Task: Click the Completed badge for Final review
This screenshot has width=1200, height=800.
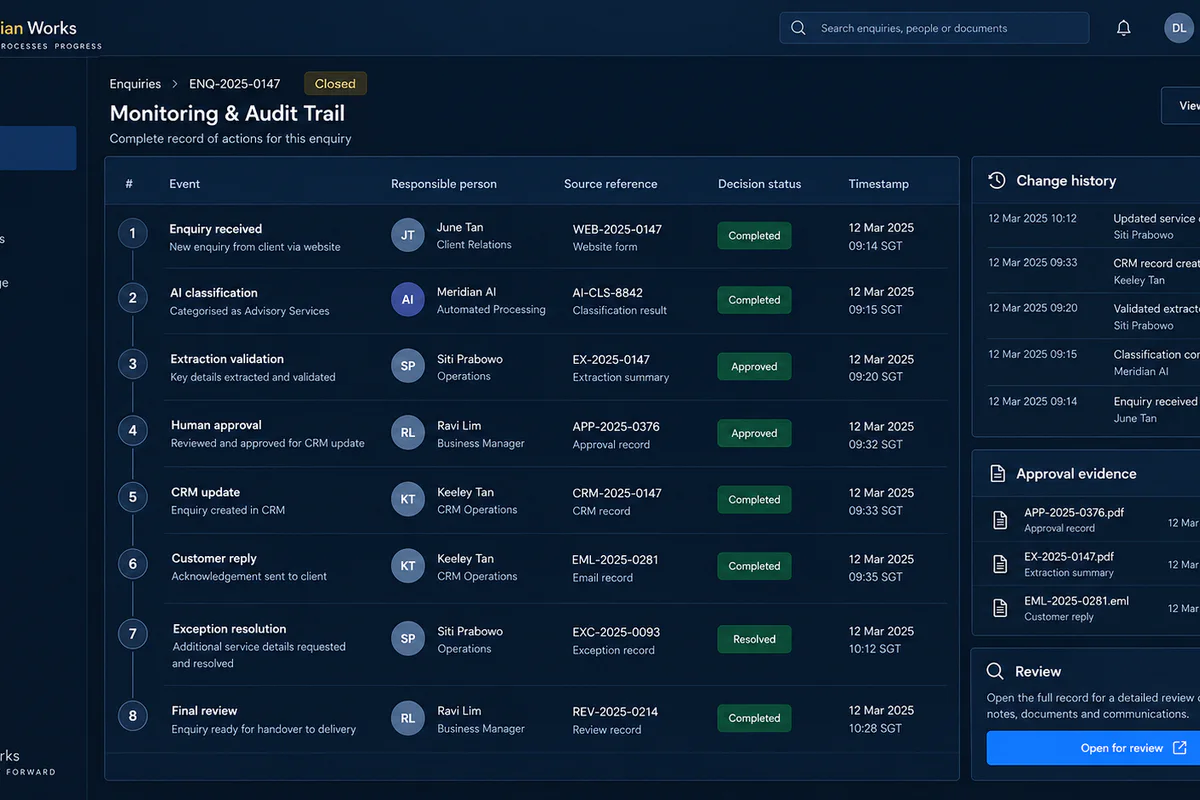Action: point(754,718)
